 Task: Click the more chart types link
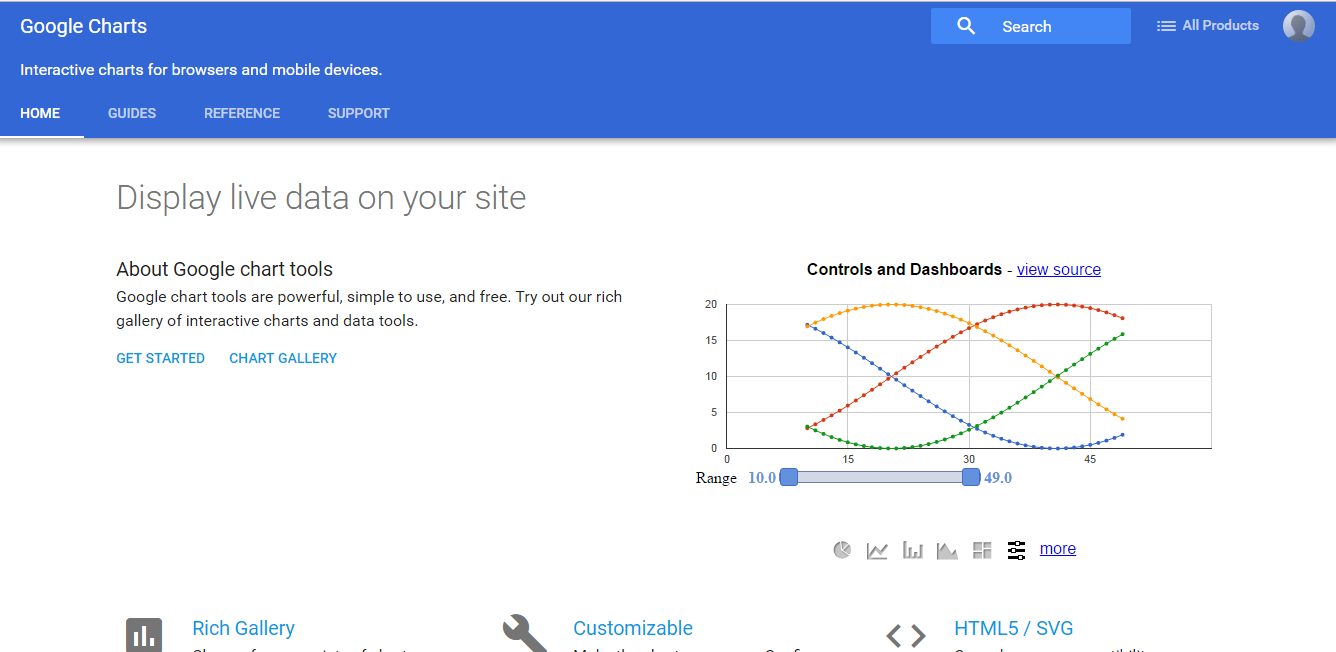click(x=1058, y=549)
